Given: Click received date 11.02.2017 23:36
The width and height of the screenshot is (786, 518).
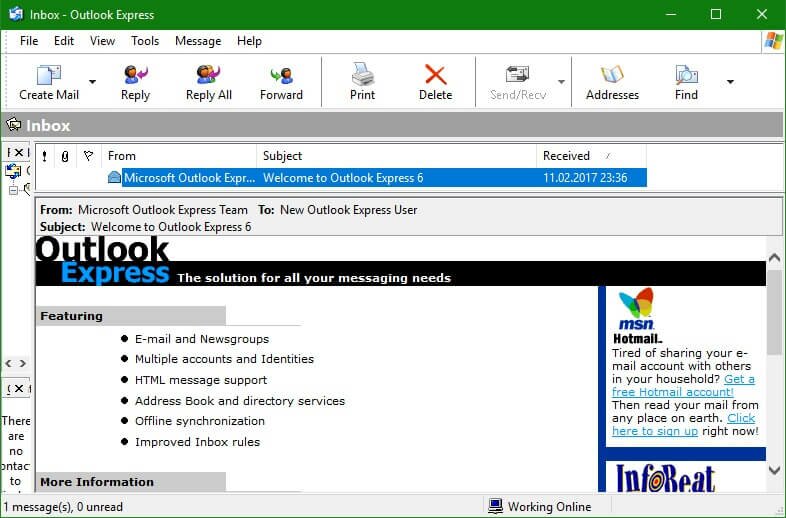Looking at the screenshot, I should pyautogui.click(x=585, y=178).
